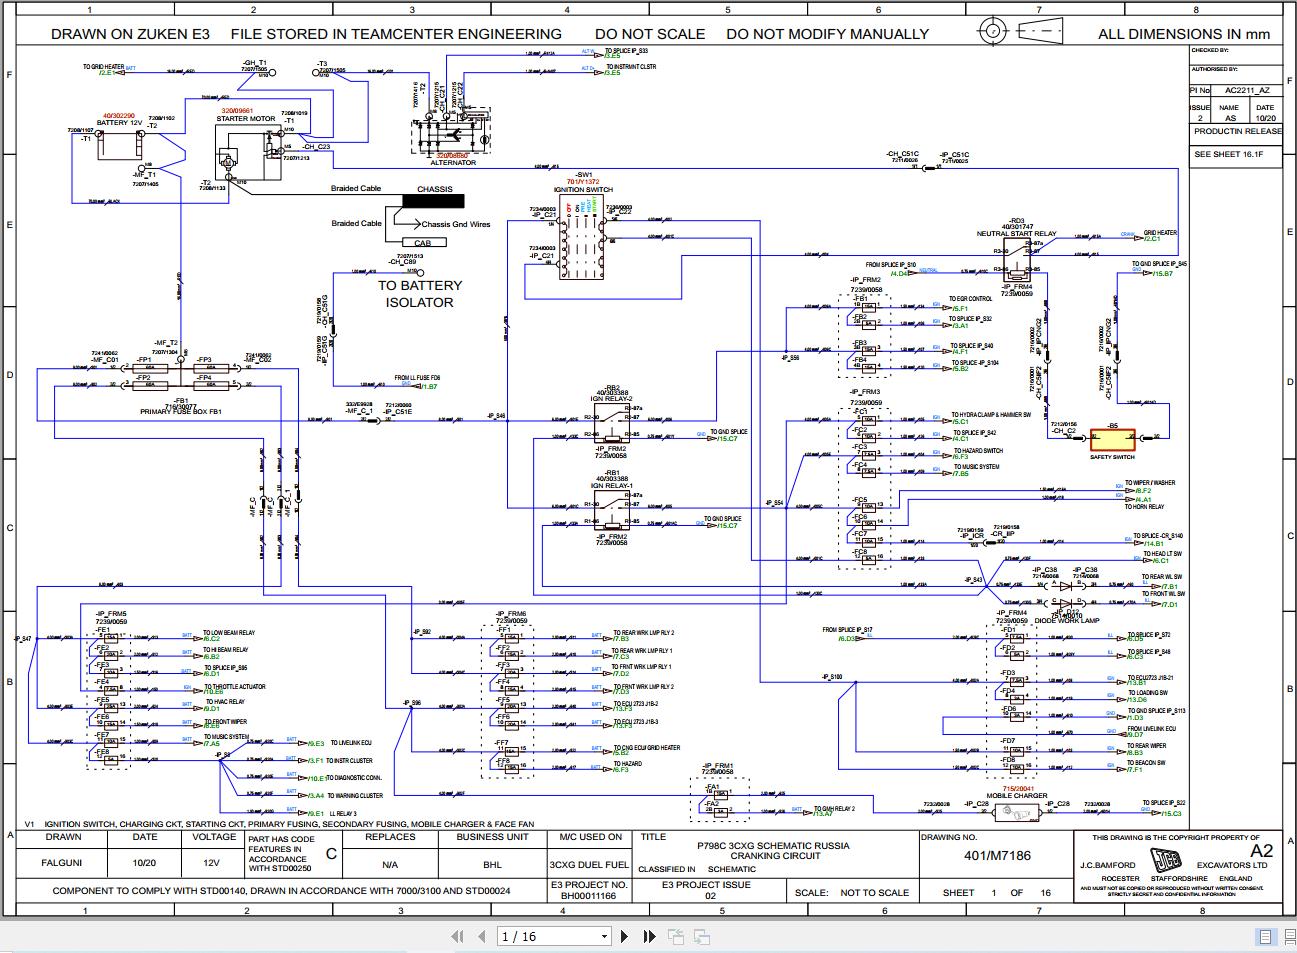
Task: Click the 'DO NOT MODIFY MANUALLY' header text
Action: tap(828, 34)
